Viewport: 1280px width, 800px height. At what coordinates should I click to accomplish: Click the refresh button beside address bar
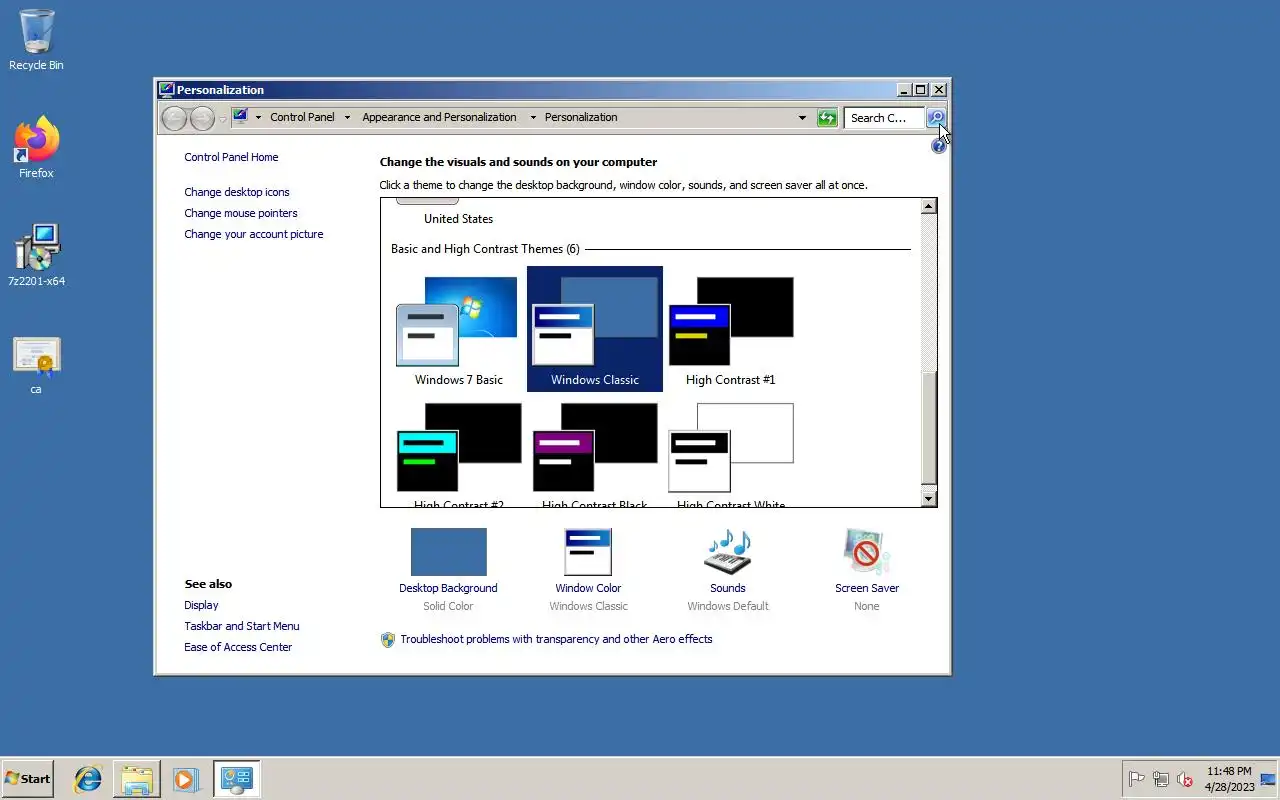pos(827,118)
